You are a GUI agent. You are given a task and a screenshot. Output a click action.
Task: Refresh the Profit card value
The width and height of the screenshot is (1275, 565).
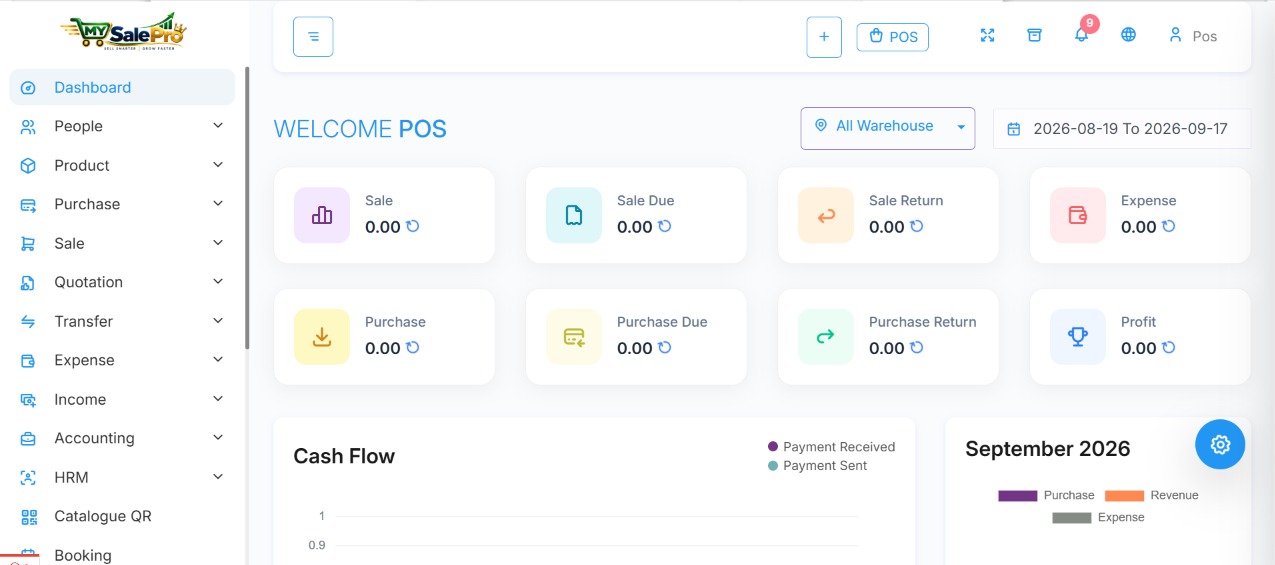(x=1169, y=348)
